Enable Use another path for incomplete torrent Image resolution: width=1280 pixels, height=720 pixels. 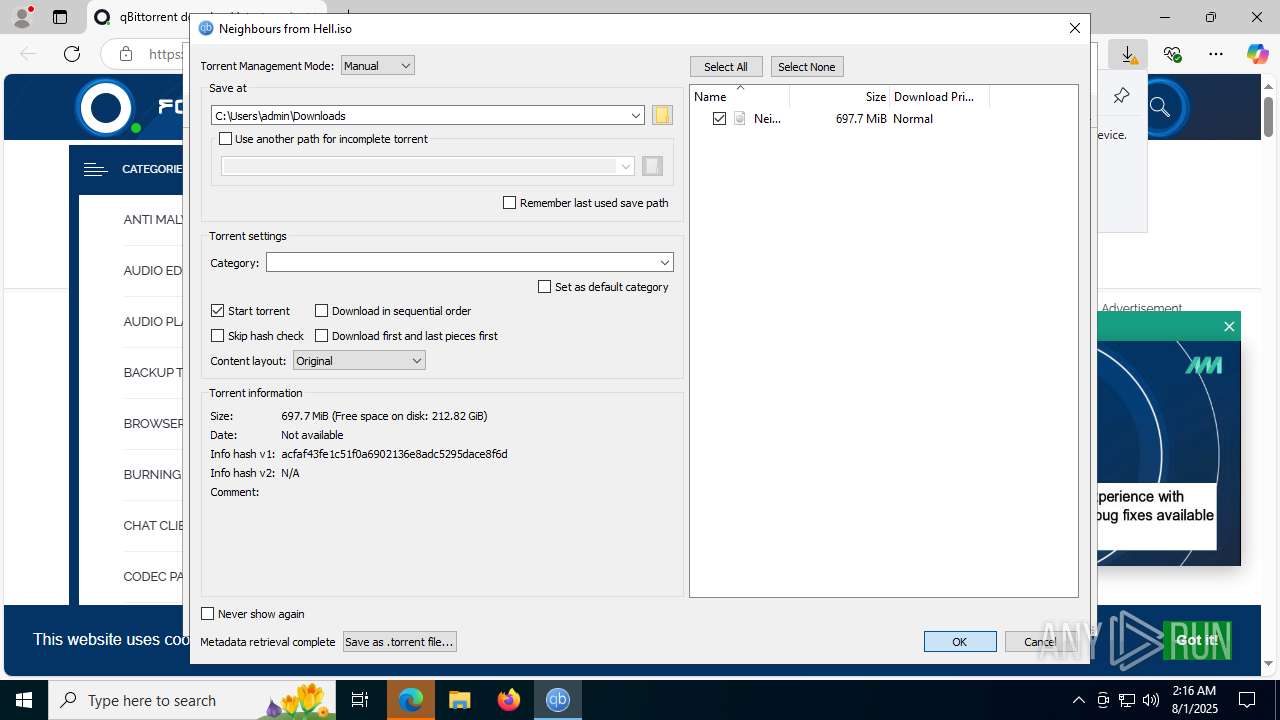(x=225, y=139)
